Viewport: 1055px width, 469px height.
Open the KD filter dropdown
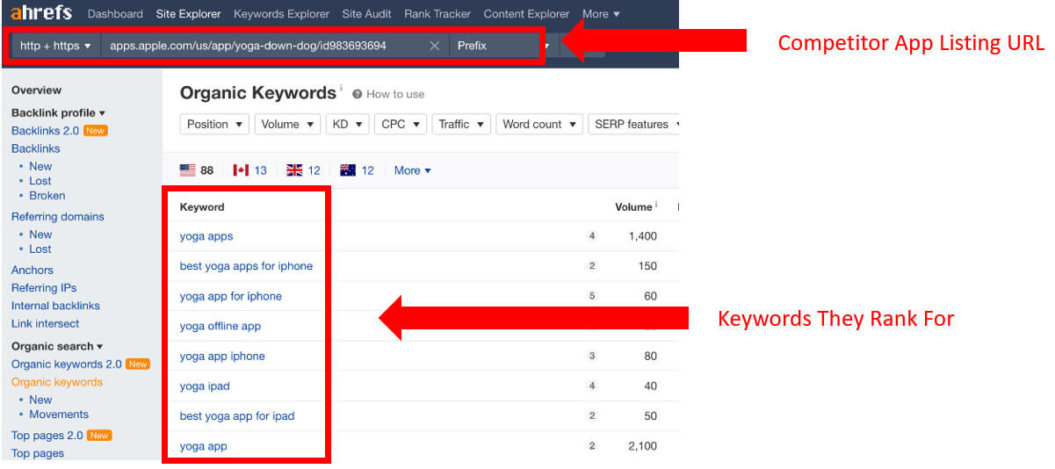click(348, 124)
